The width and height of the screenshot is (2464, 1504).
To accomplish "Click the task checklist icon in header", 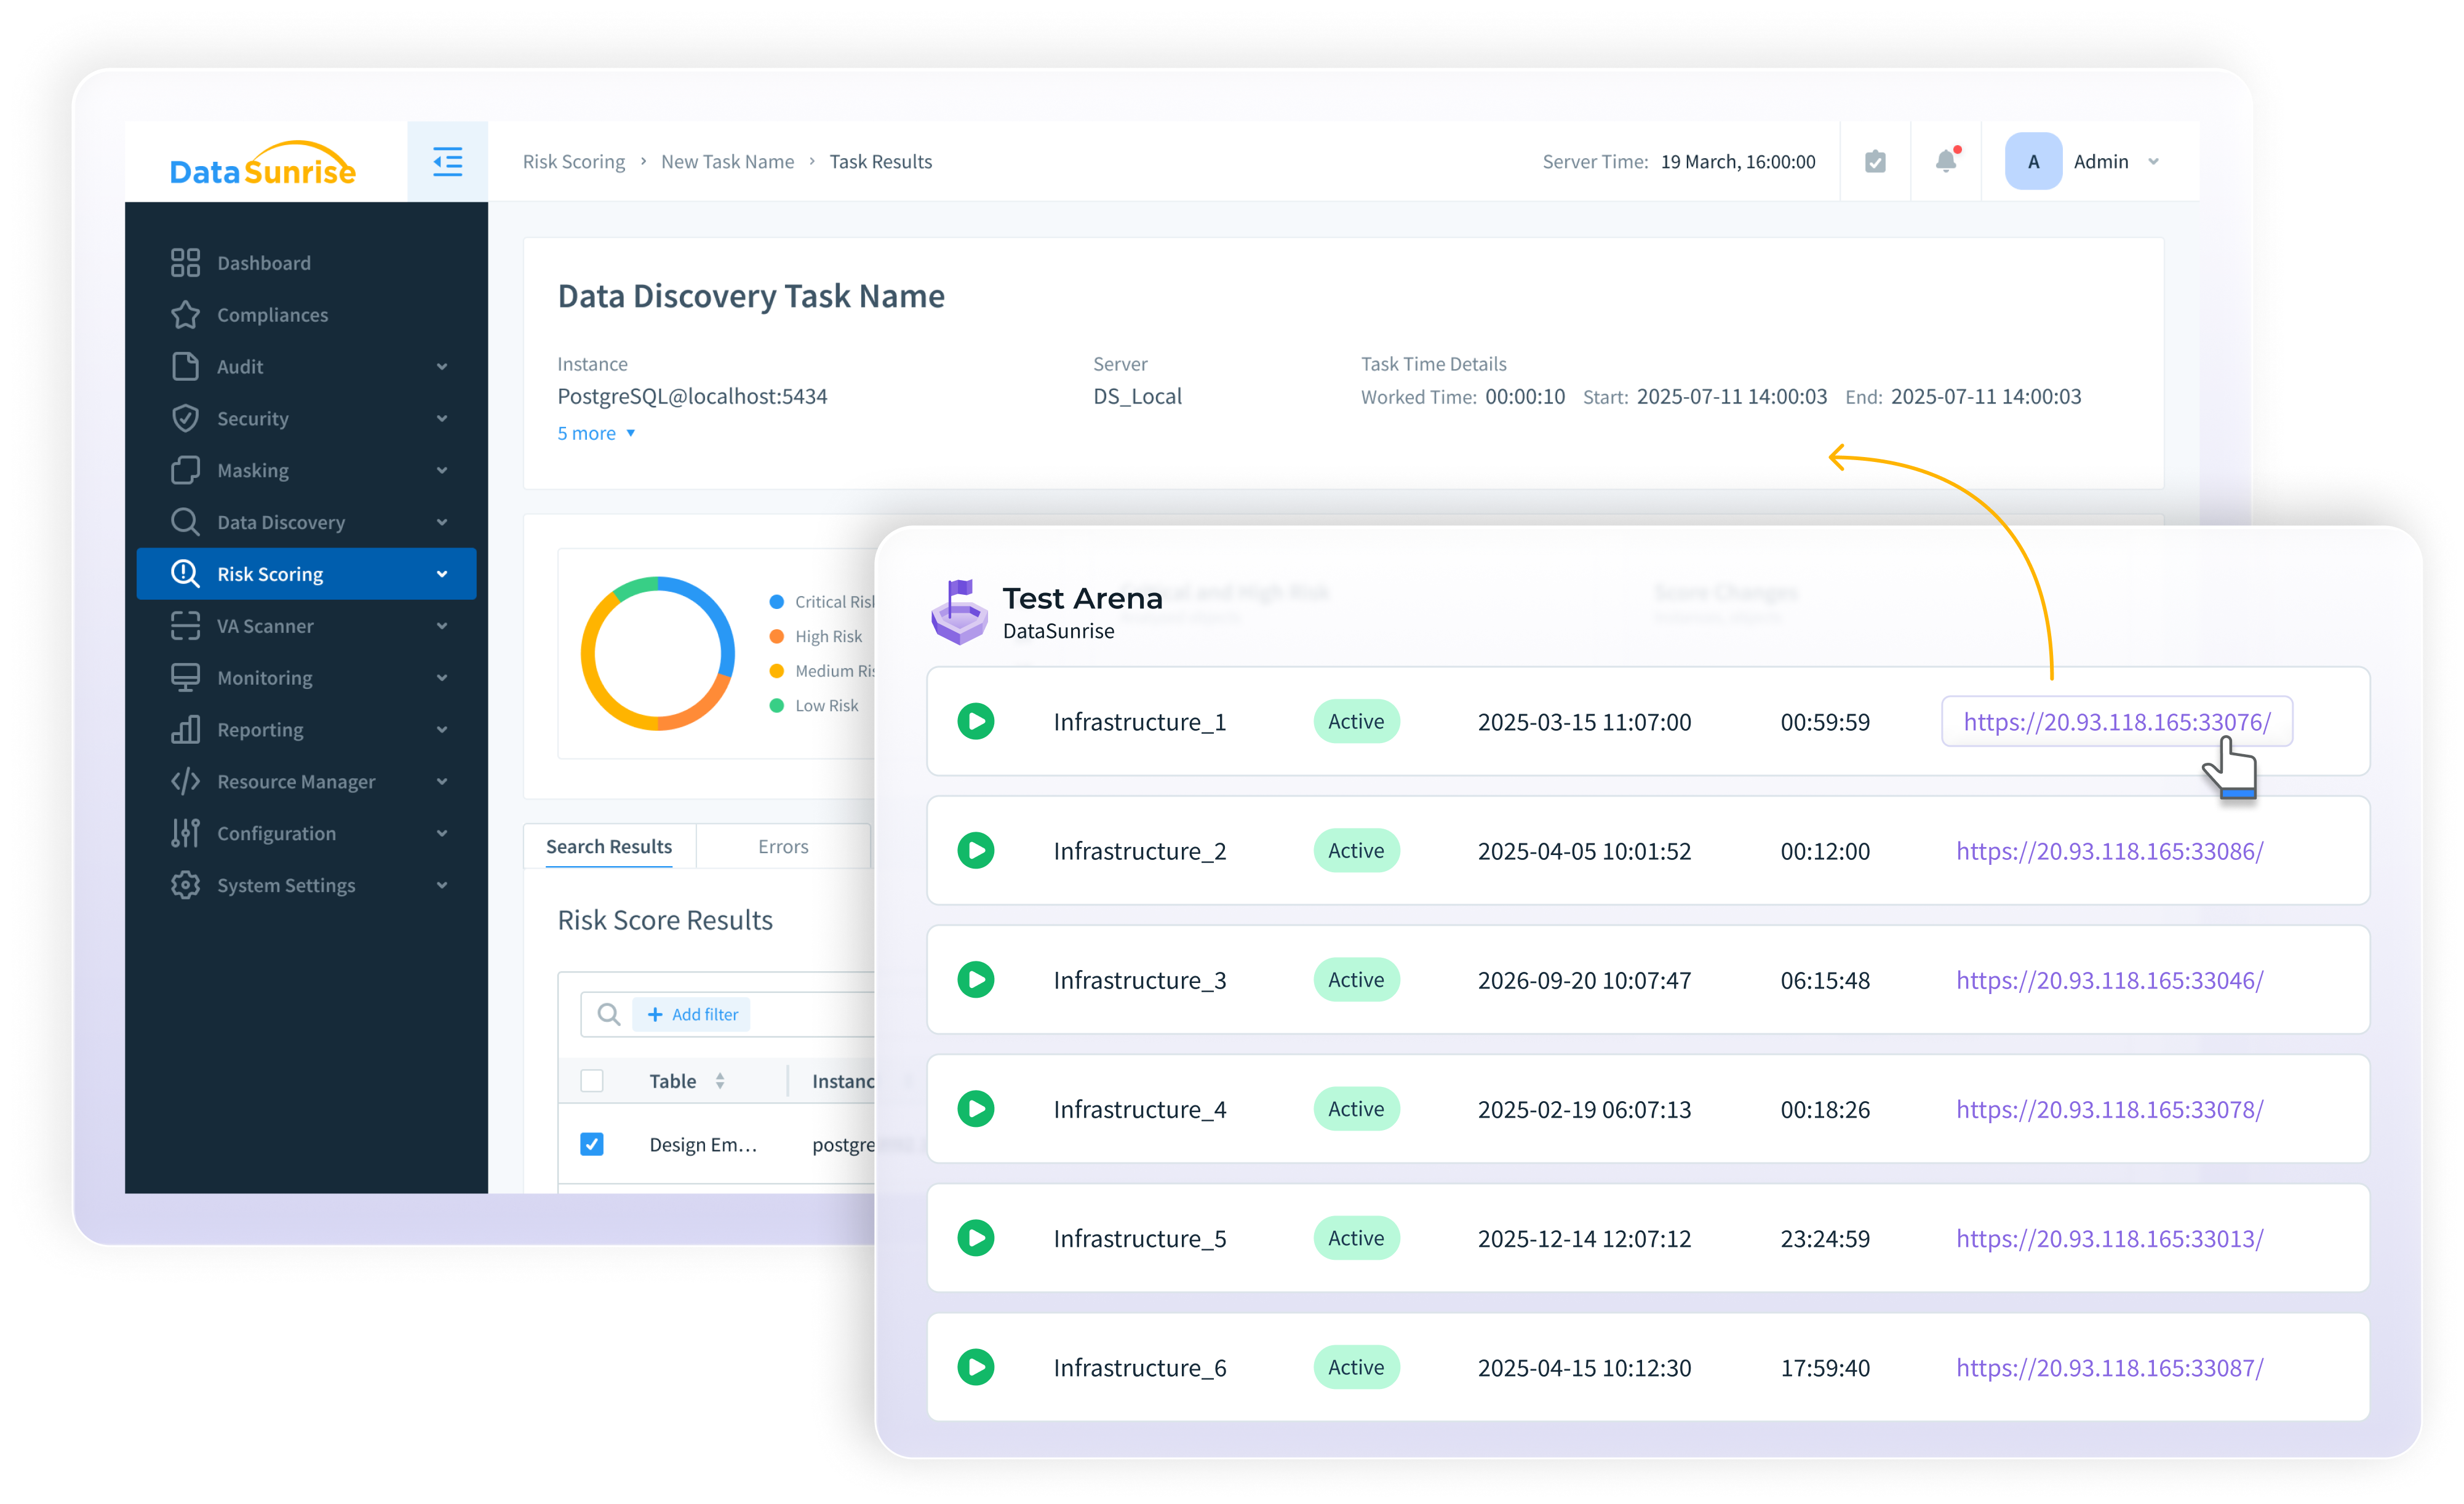I will 1875,161.
